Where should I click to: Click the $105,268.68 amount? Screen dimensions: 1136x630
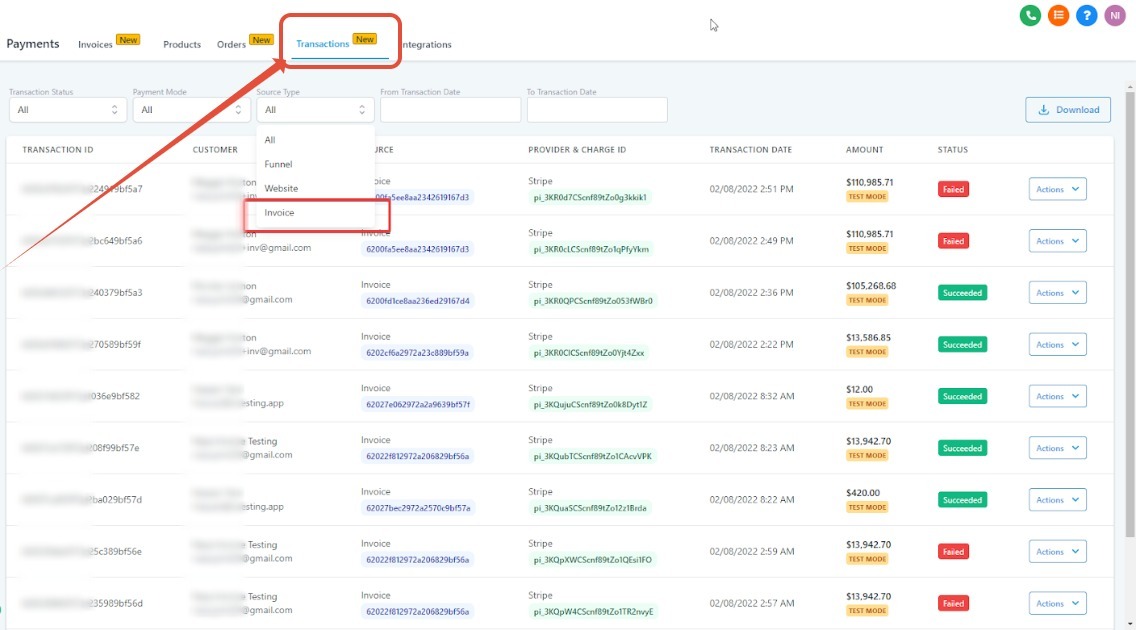[871, 285]
